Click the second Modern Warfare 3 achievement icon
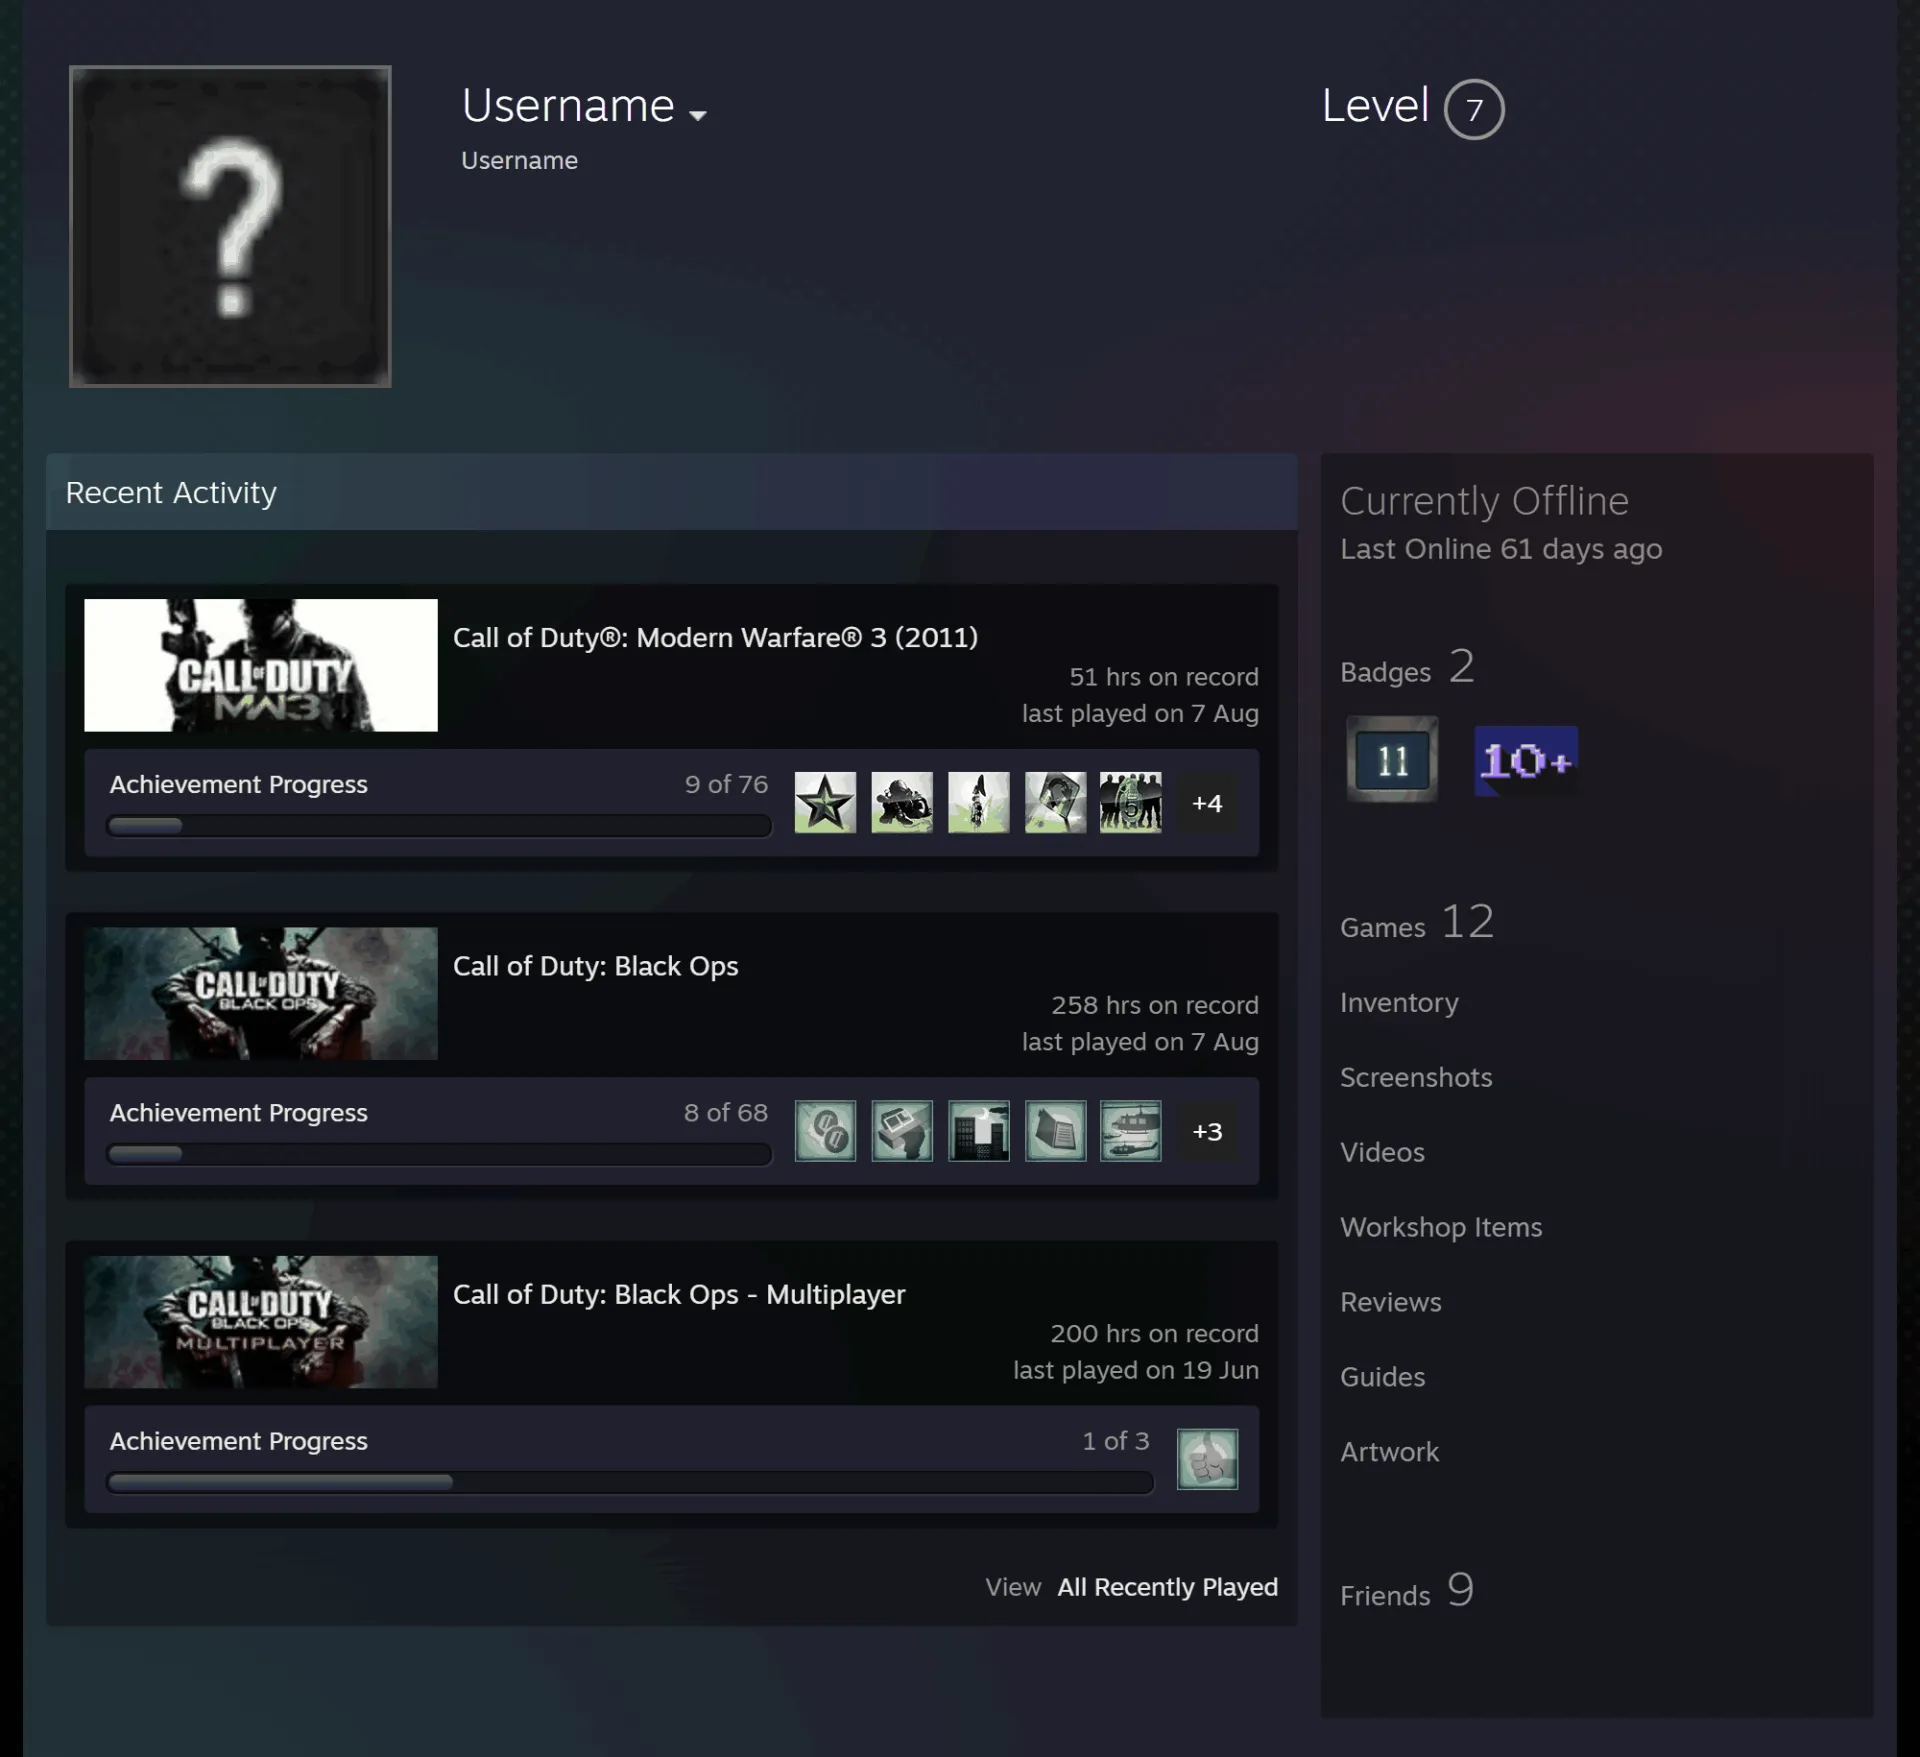Viewport: 1920px width, 1757px height. pyautogui.click(x=902, y=802)
